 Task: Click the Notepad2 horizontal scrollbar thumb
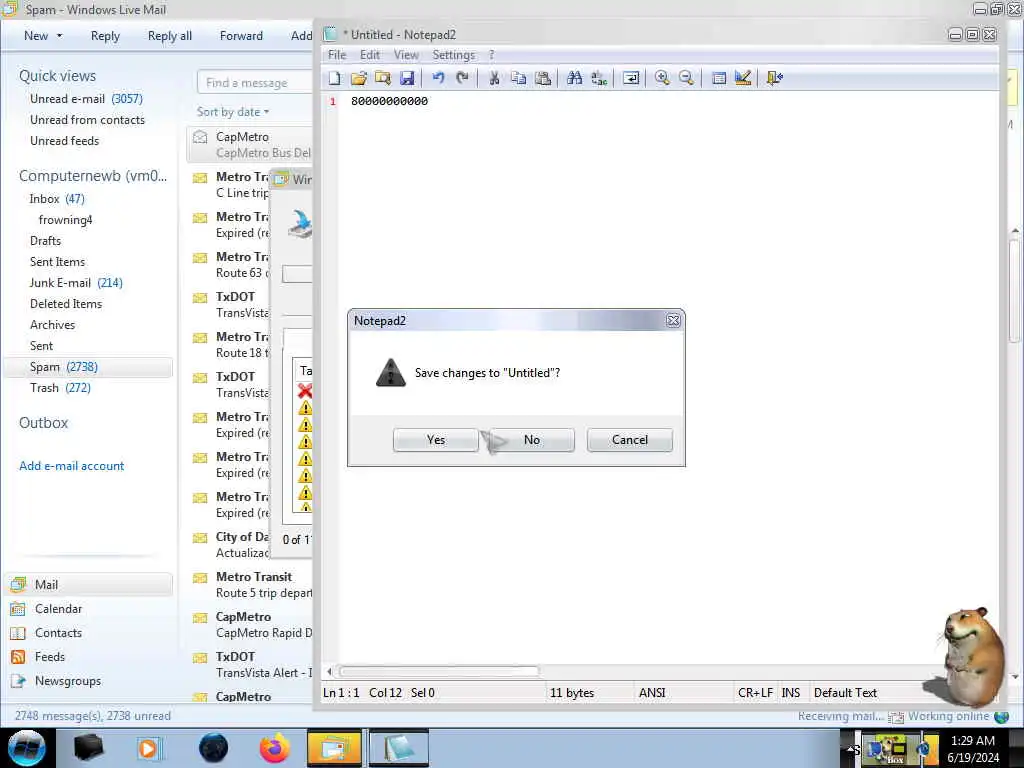click(x=439, y=671)
